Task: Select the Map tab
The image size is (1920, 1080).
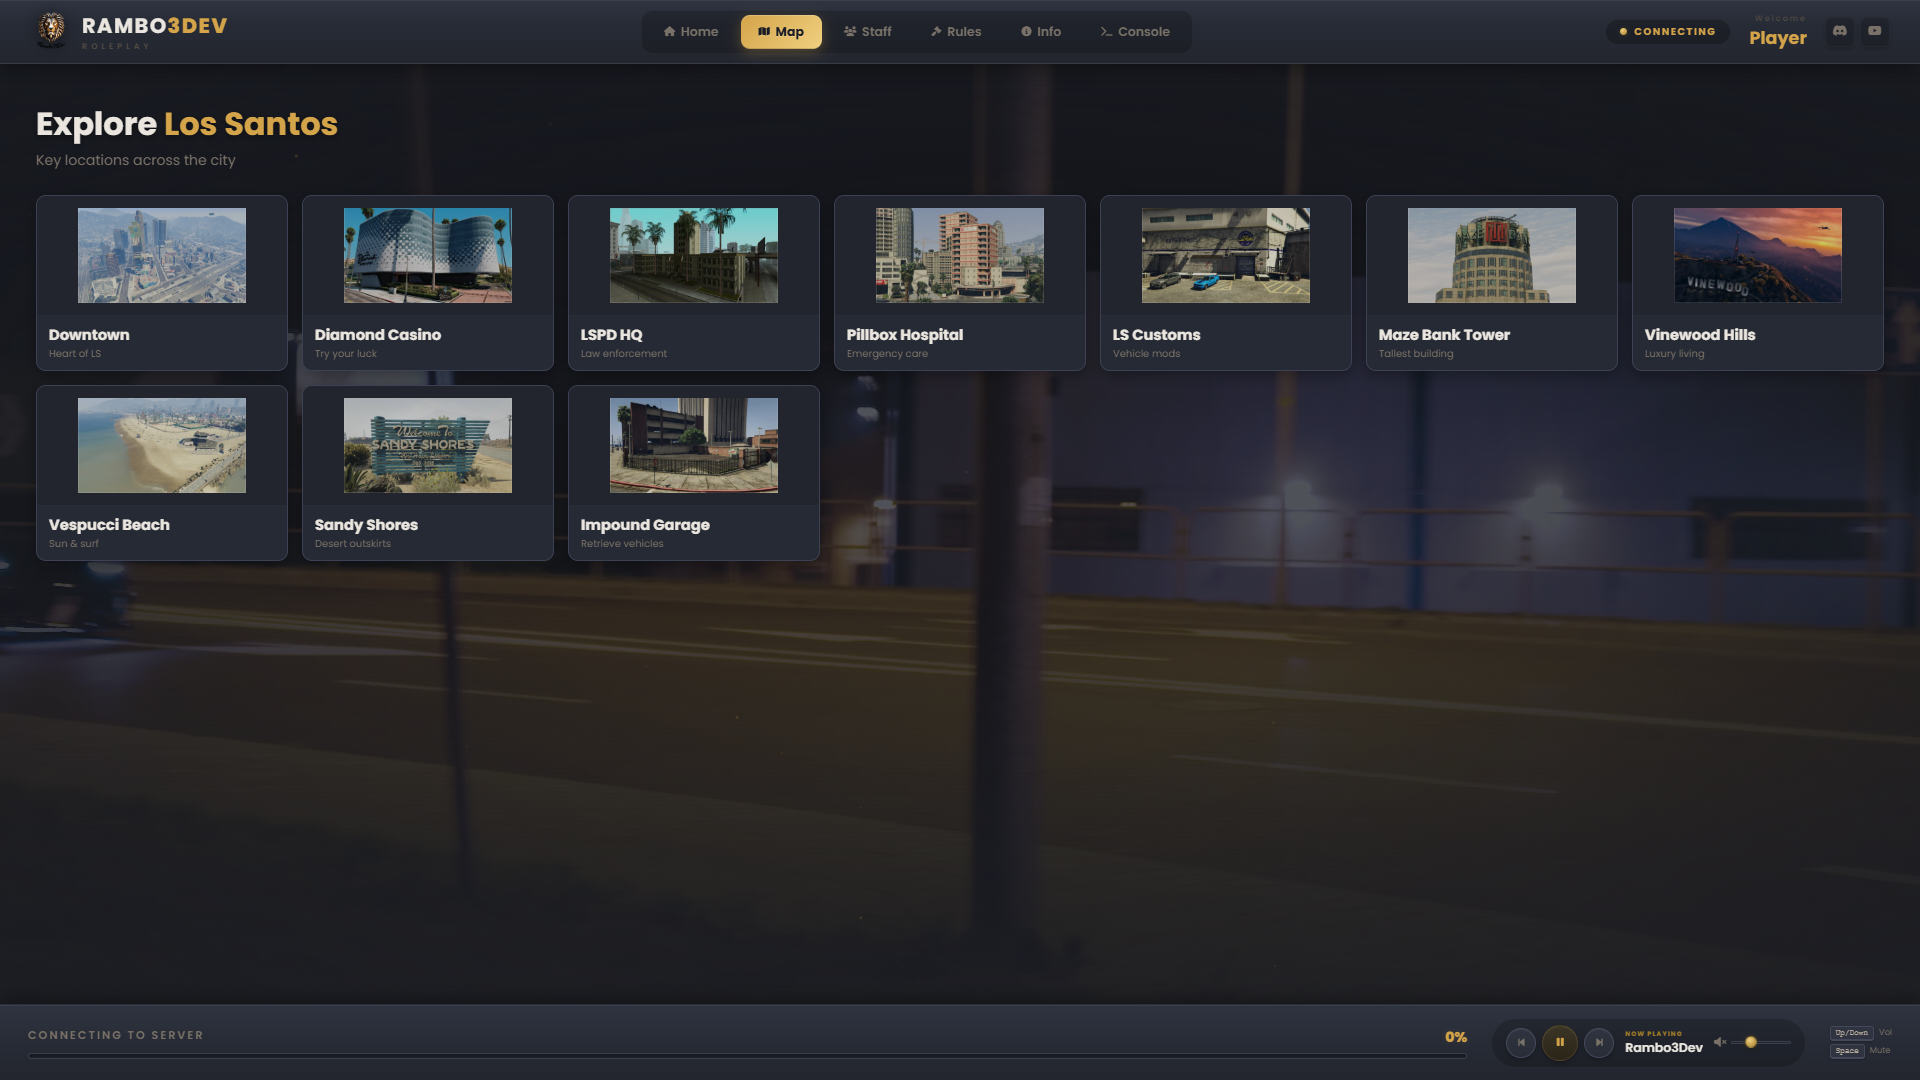Action: click(x=780, y=32)
